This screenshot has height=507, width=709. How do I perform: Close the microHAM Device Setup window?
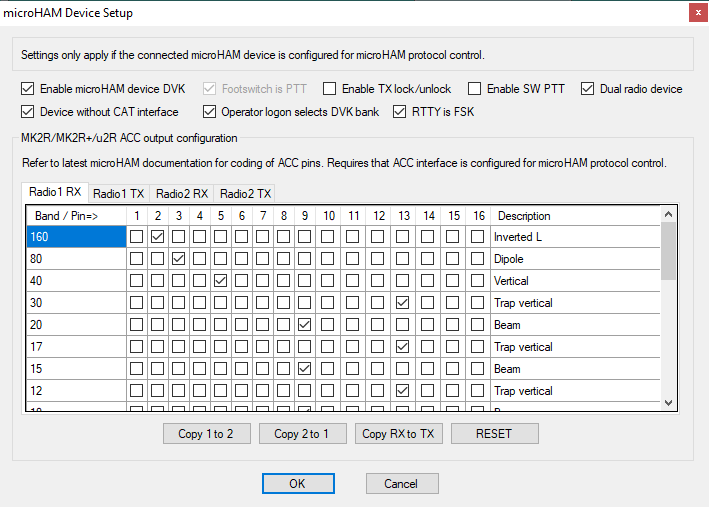698,13
